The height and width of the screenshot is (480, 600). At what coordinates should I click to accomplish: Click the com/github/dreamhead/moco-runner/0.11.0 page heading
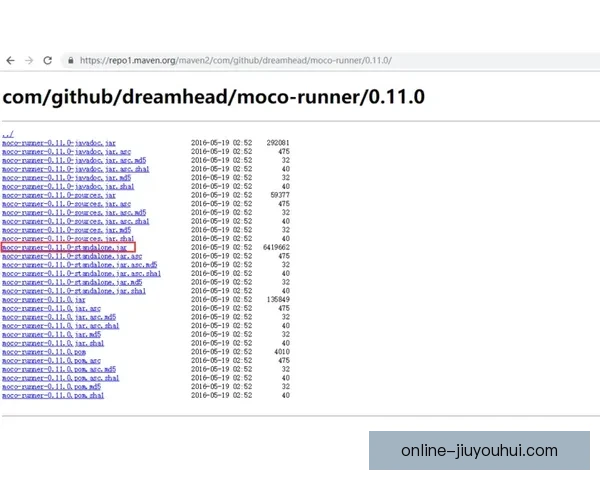coord(214,97)
